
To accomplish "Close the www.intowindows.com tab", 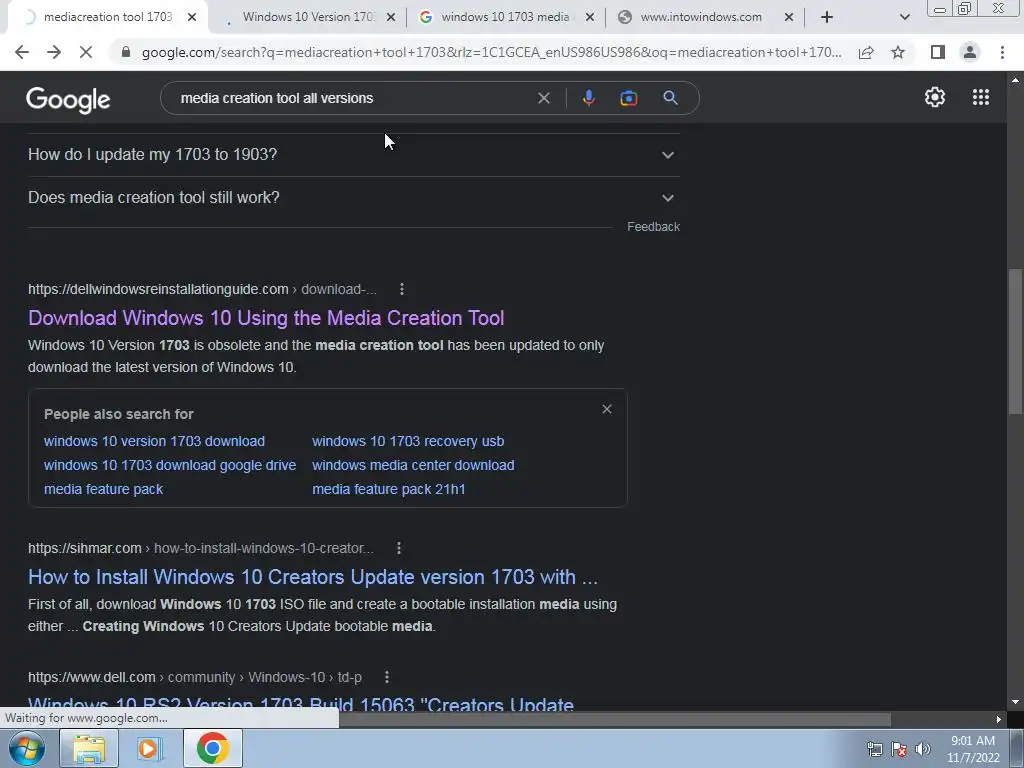I will coord(789,17).
